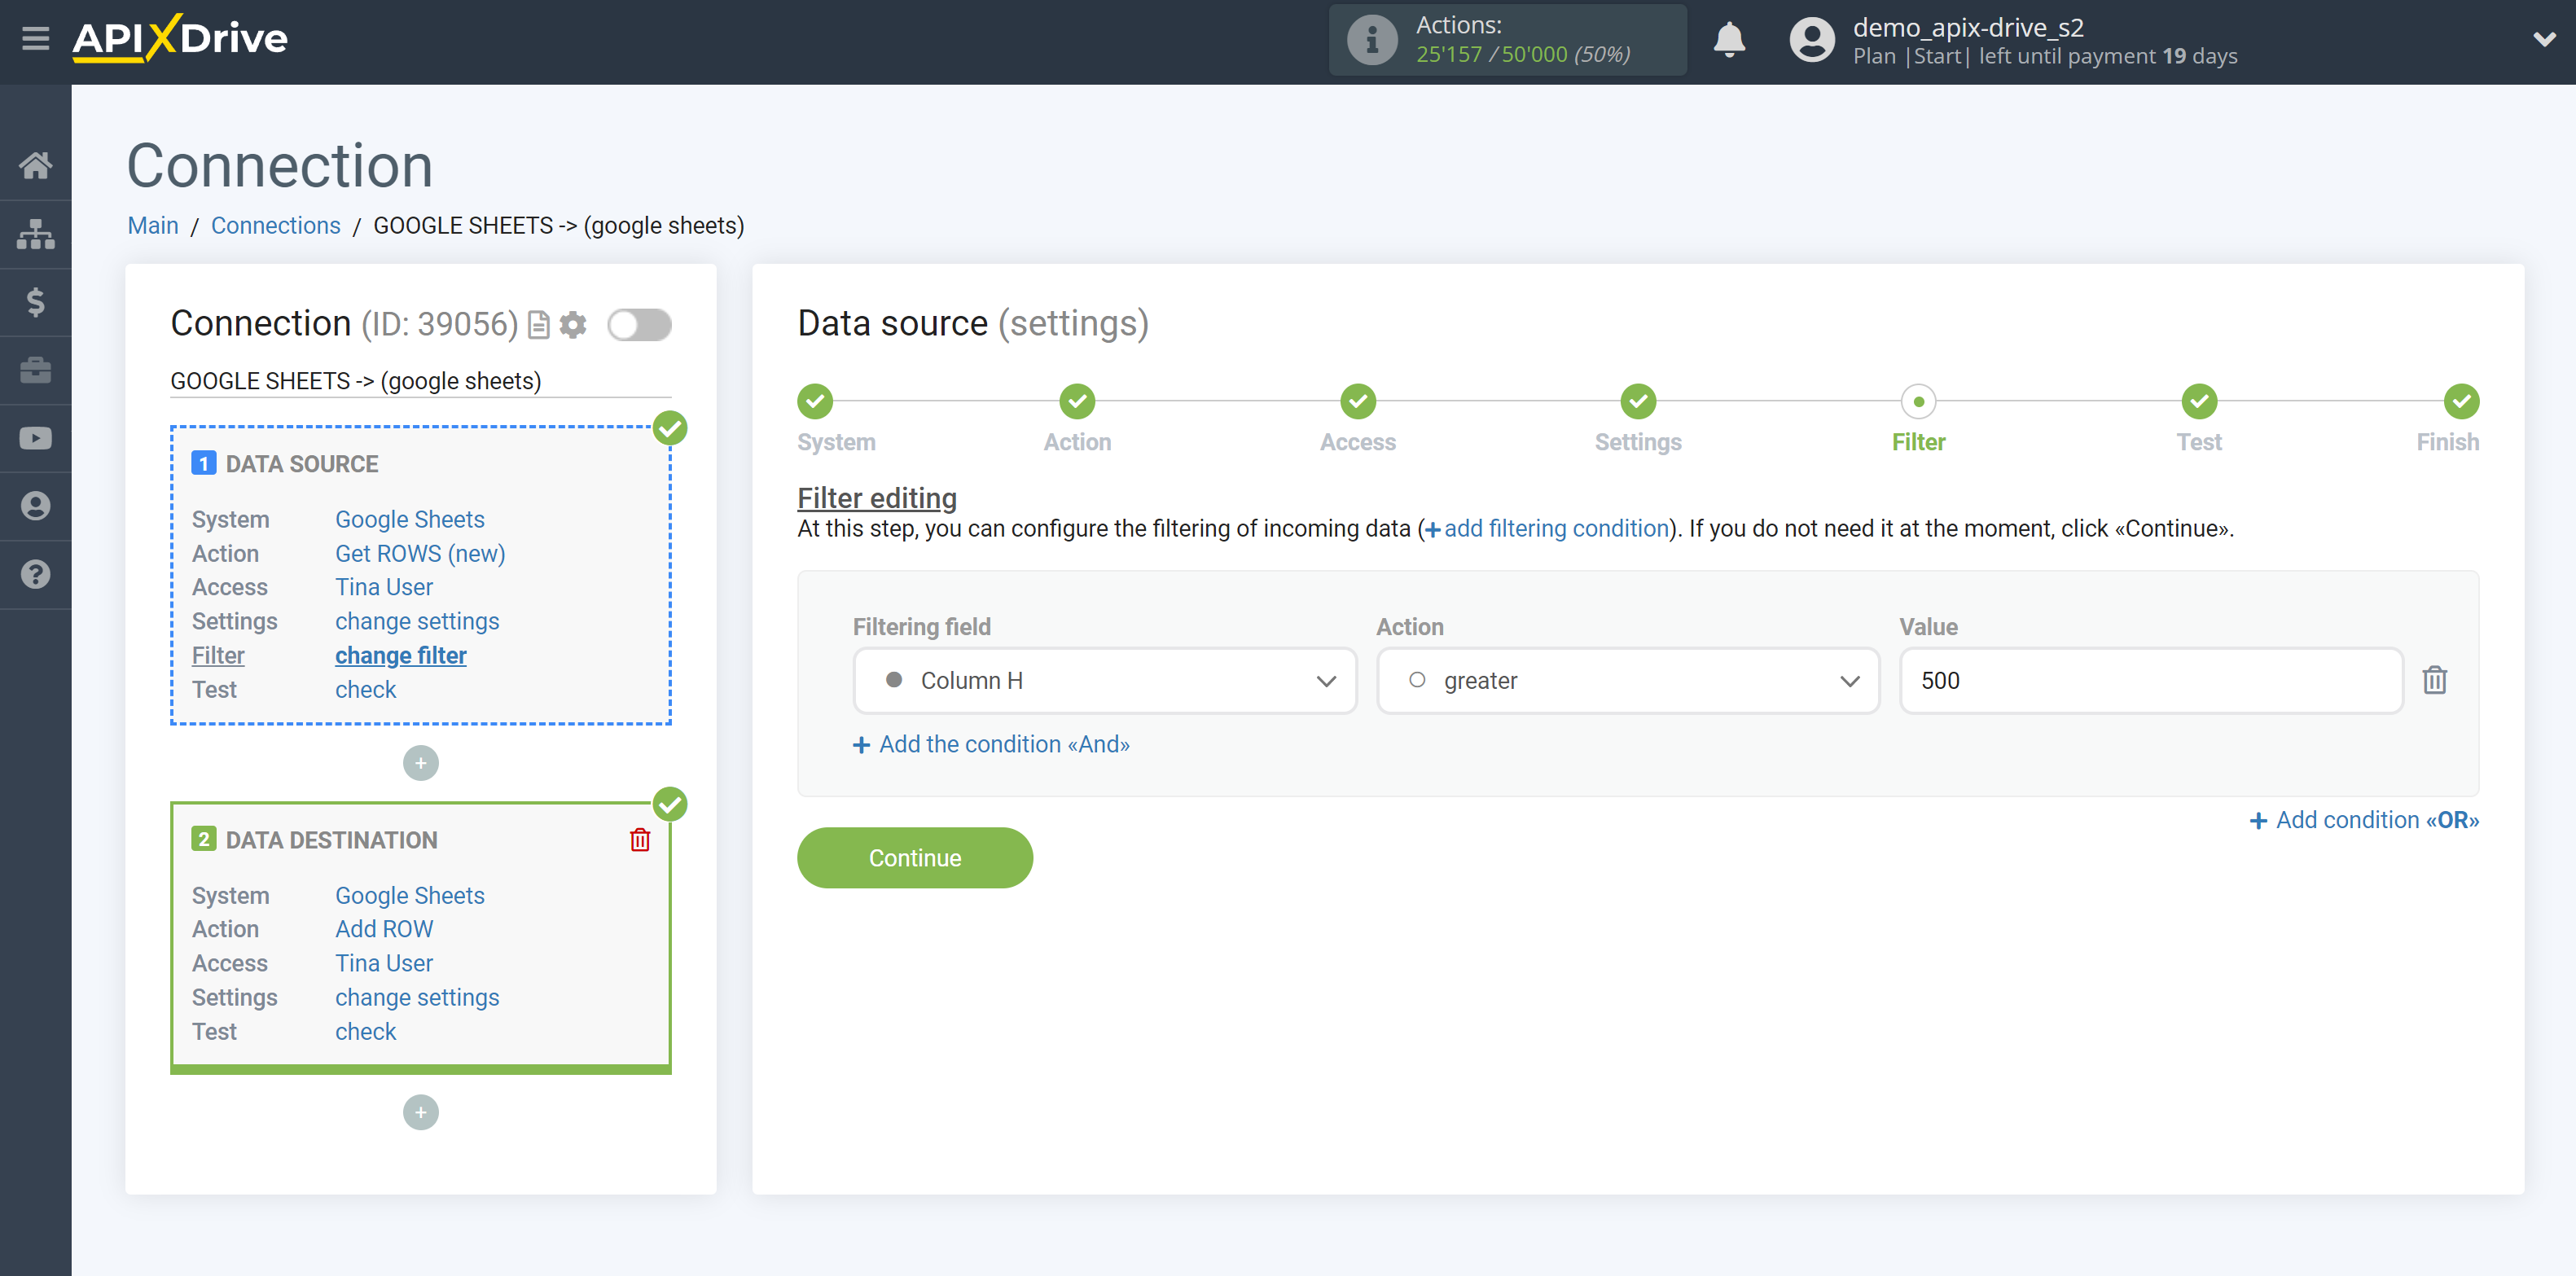Click Data Destination Google Sheets link
Screen dimensions: 2576x1276
pyautogui.click(x=409, y=895)
